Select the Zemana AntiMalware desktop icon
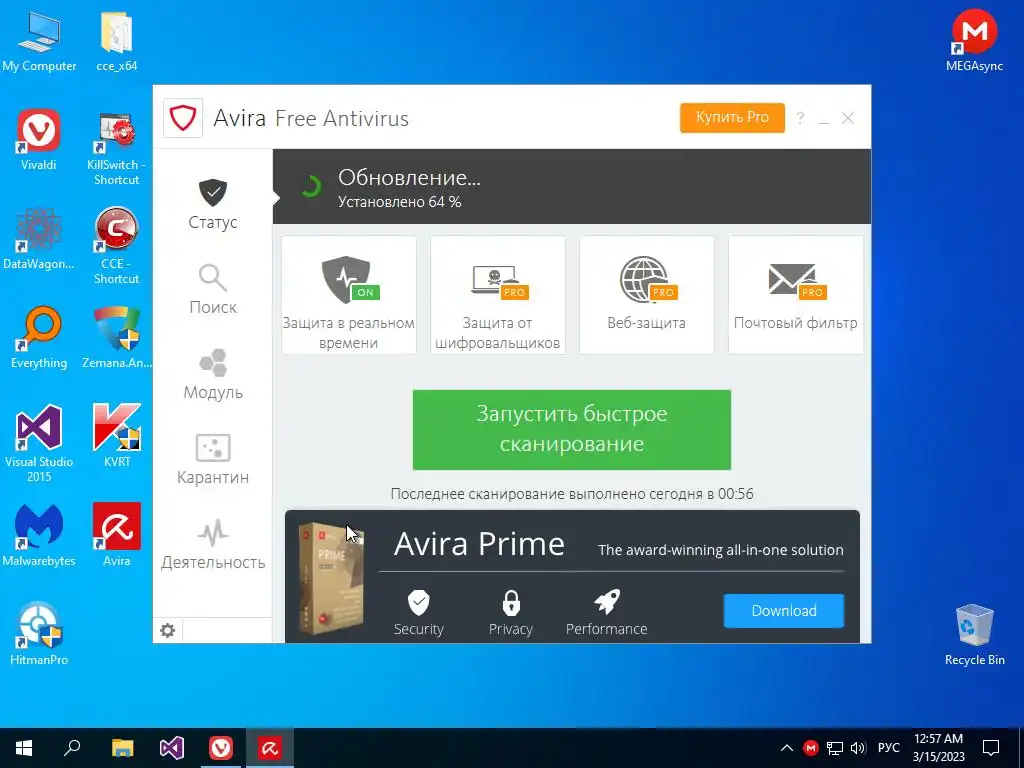The image size is (1024, 768). tap(116, 338)
